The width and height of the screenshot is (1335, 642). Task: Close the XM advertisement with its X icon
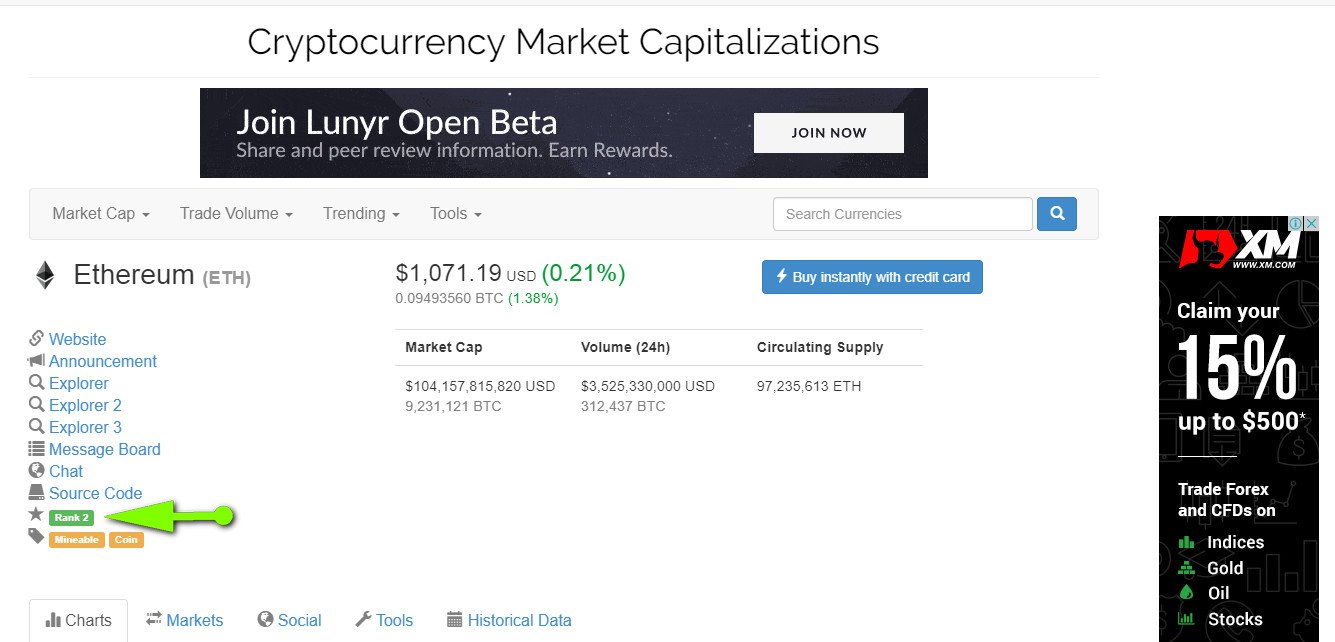pos(1312,224)
